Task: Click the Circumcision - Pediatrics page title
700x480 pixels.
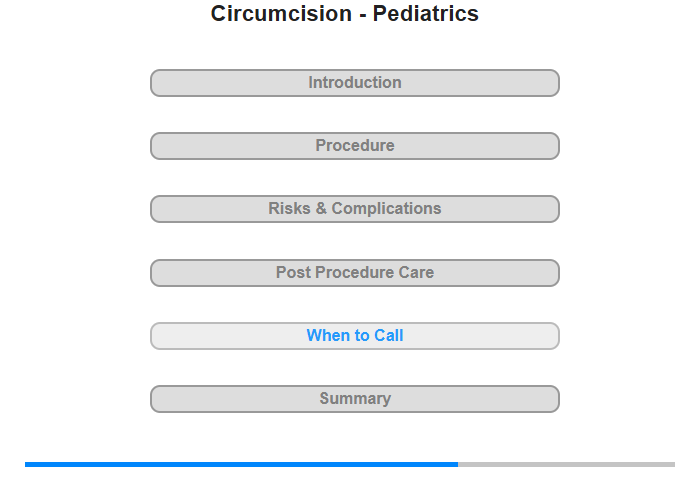Action: point(345,13)
